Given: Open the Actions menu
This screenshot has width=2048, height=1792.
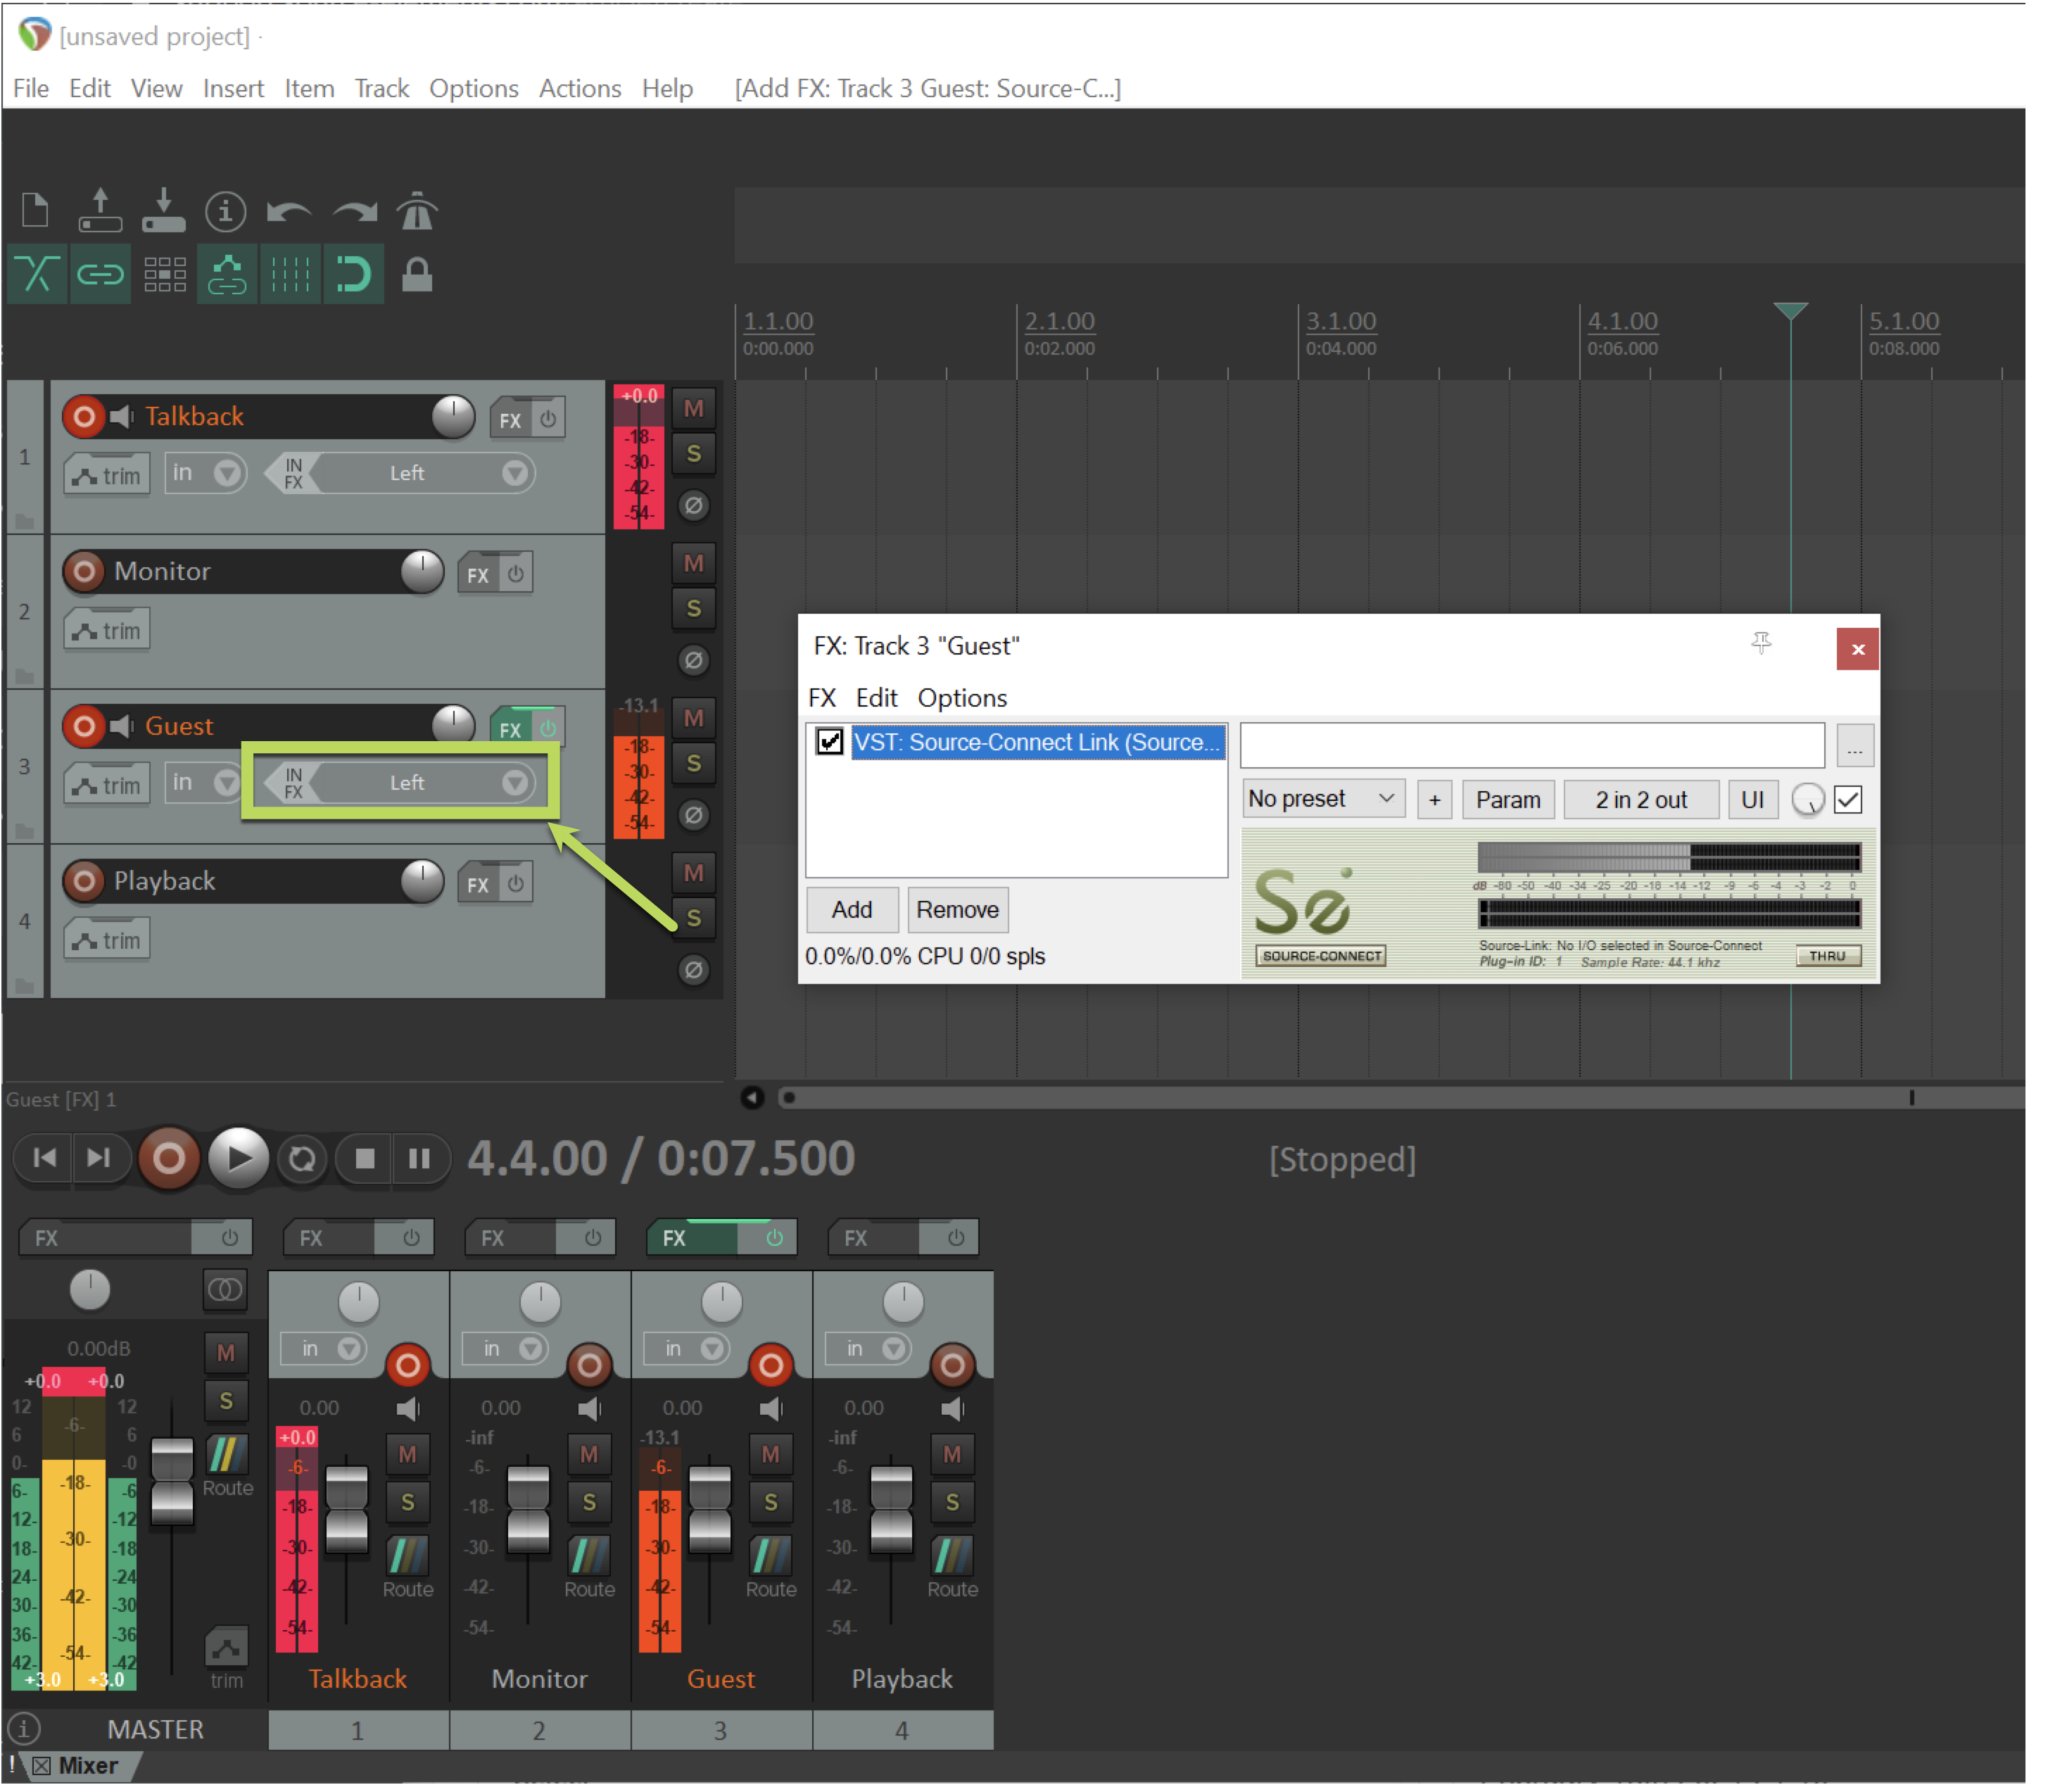Looking at the screenshot, I should 579,89.
